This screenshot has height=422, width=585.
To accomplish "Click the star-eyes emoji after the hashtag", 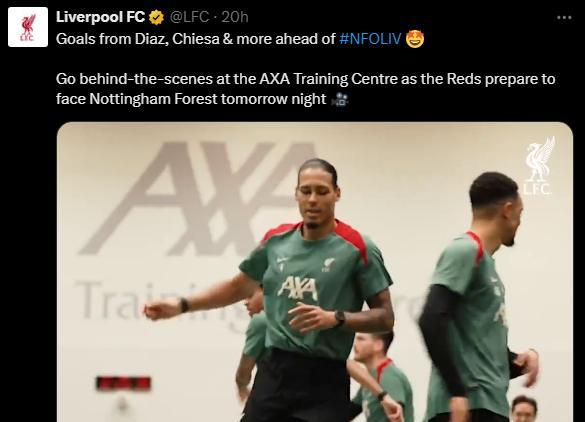I will coord(414,39).
